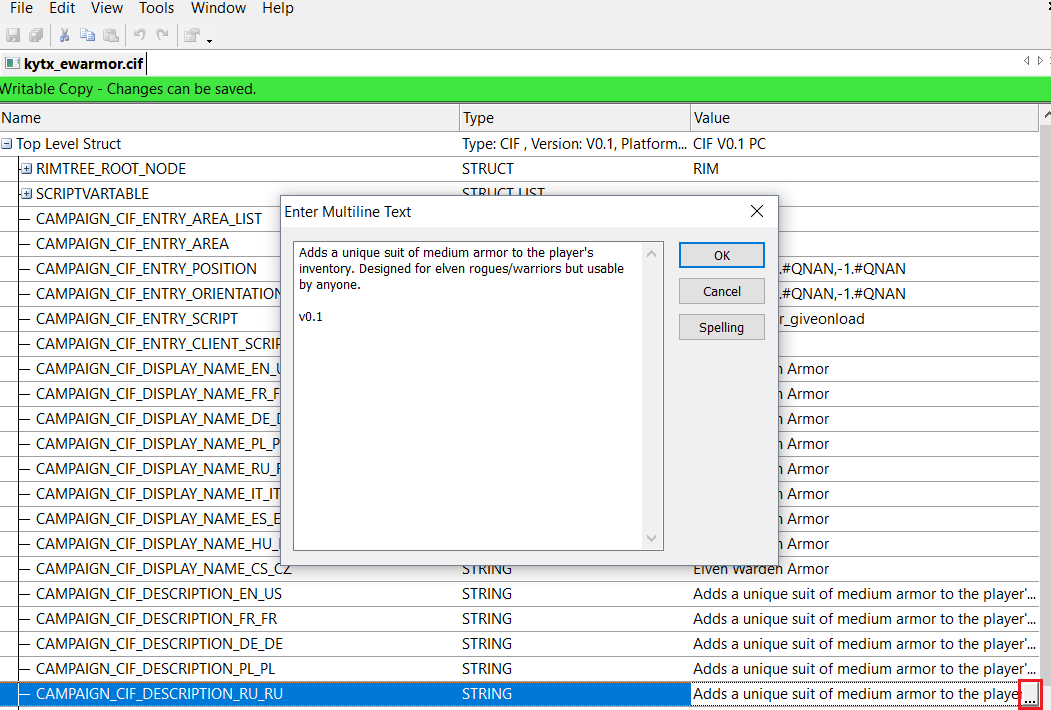Open the View menu
1051x710 pixels.
107,8
